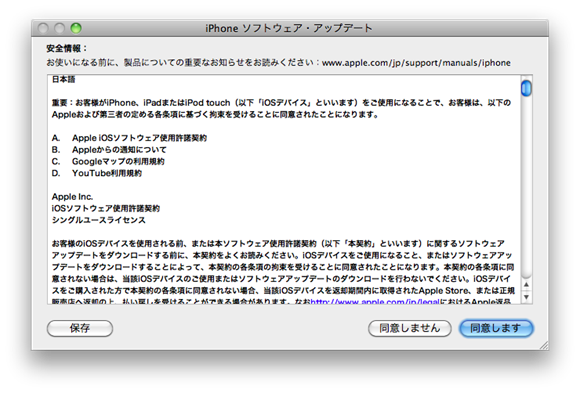Screen dimensions: 580x393
Task: Click the www.apple.com/jp/support/manuals/iphone URL text
Action: (416, 63)
